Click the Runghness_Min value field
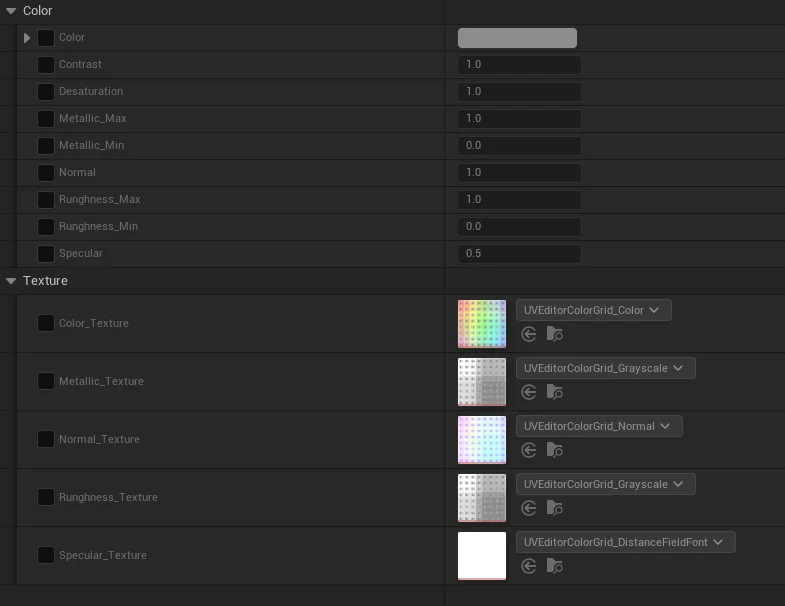Image resolution: width=785 pixels, height=606 pixels. click(520, 227)
